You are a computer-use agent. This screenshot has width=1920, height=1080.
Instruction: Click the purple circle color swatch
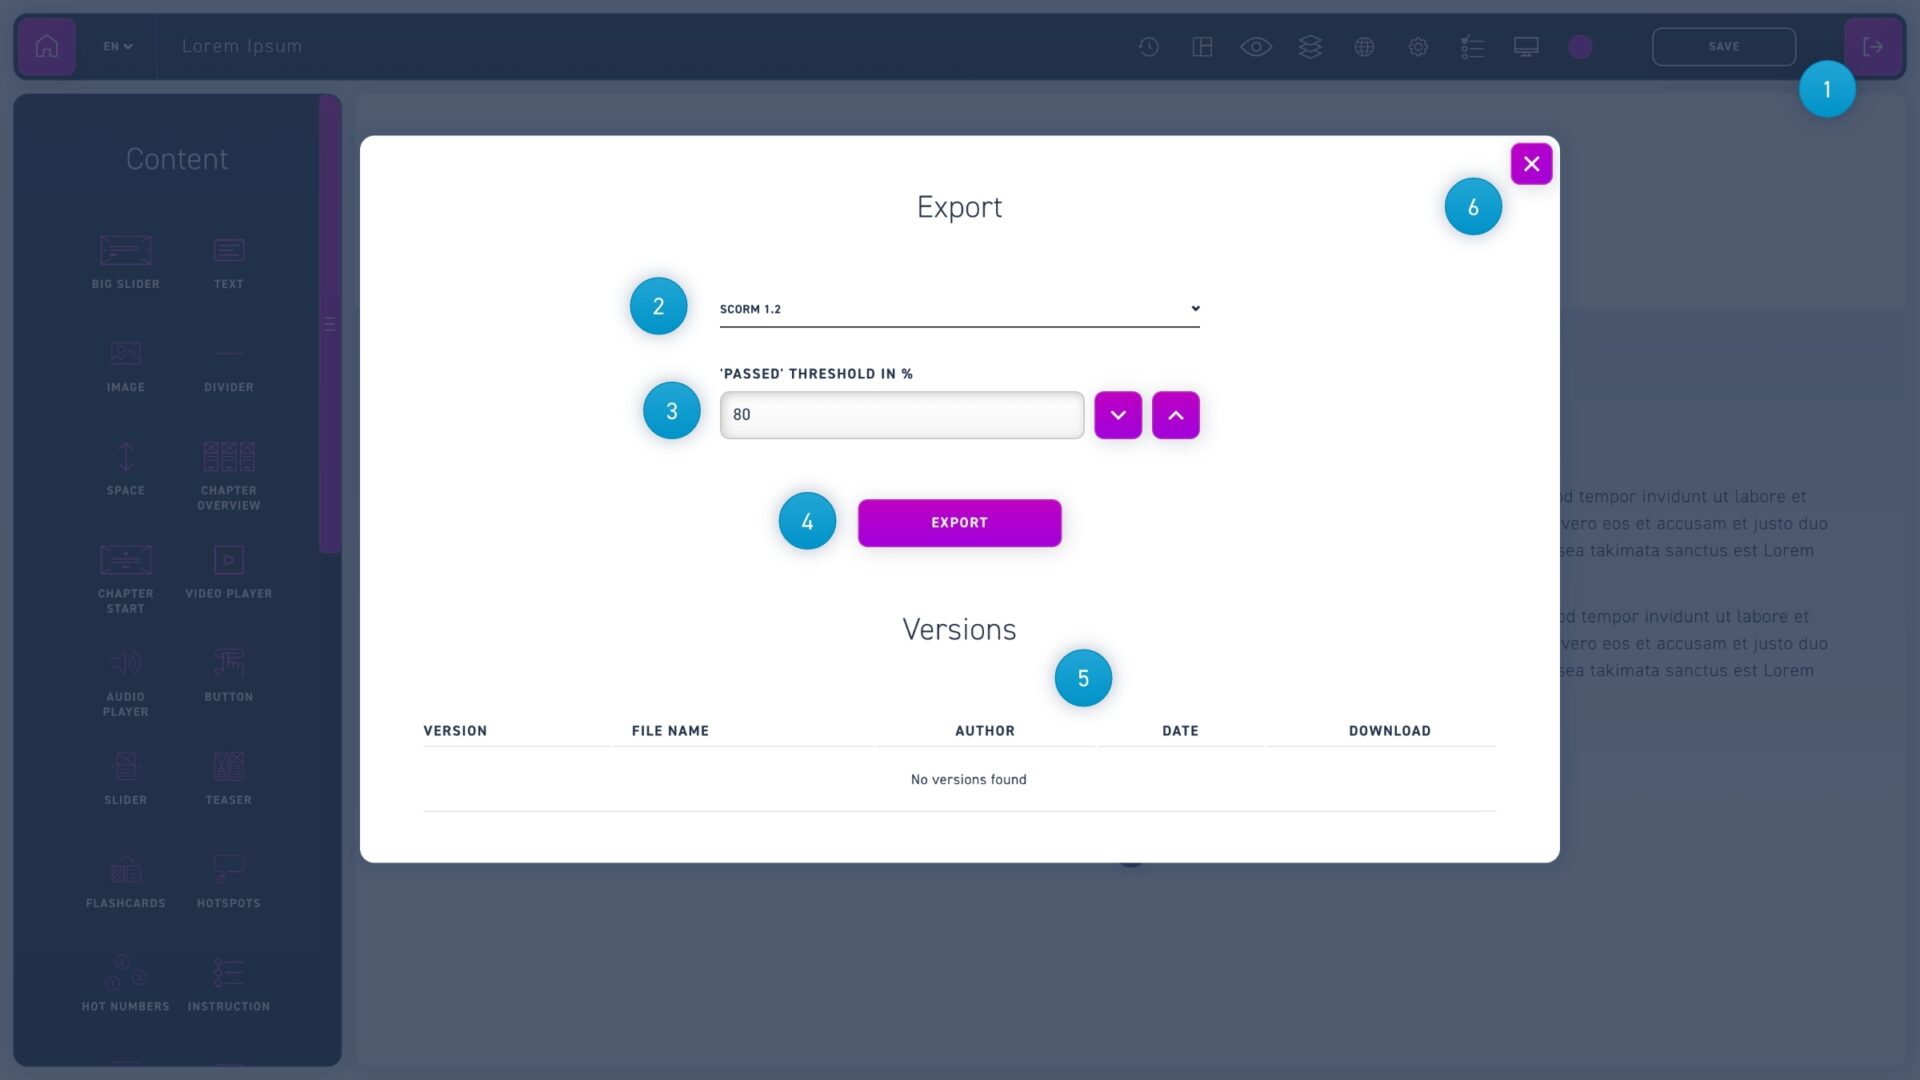(x=1580, y=47)
